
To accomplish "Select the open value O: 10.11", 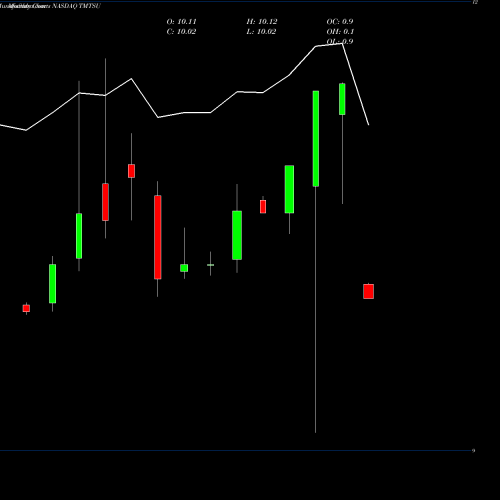I will coord(181,22).
